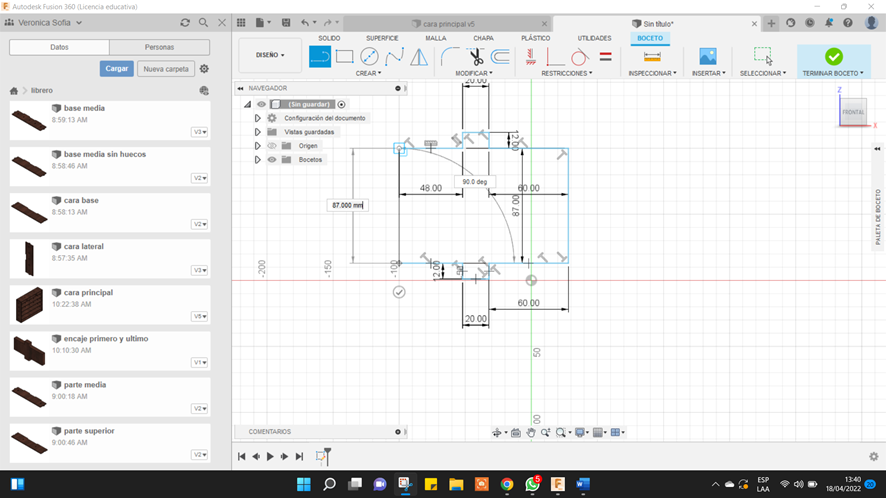This screenshot has width=886, height=498.
Task: Switch to the SUPERFICIE tab
Action: (381, 38)
